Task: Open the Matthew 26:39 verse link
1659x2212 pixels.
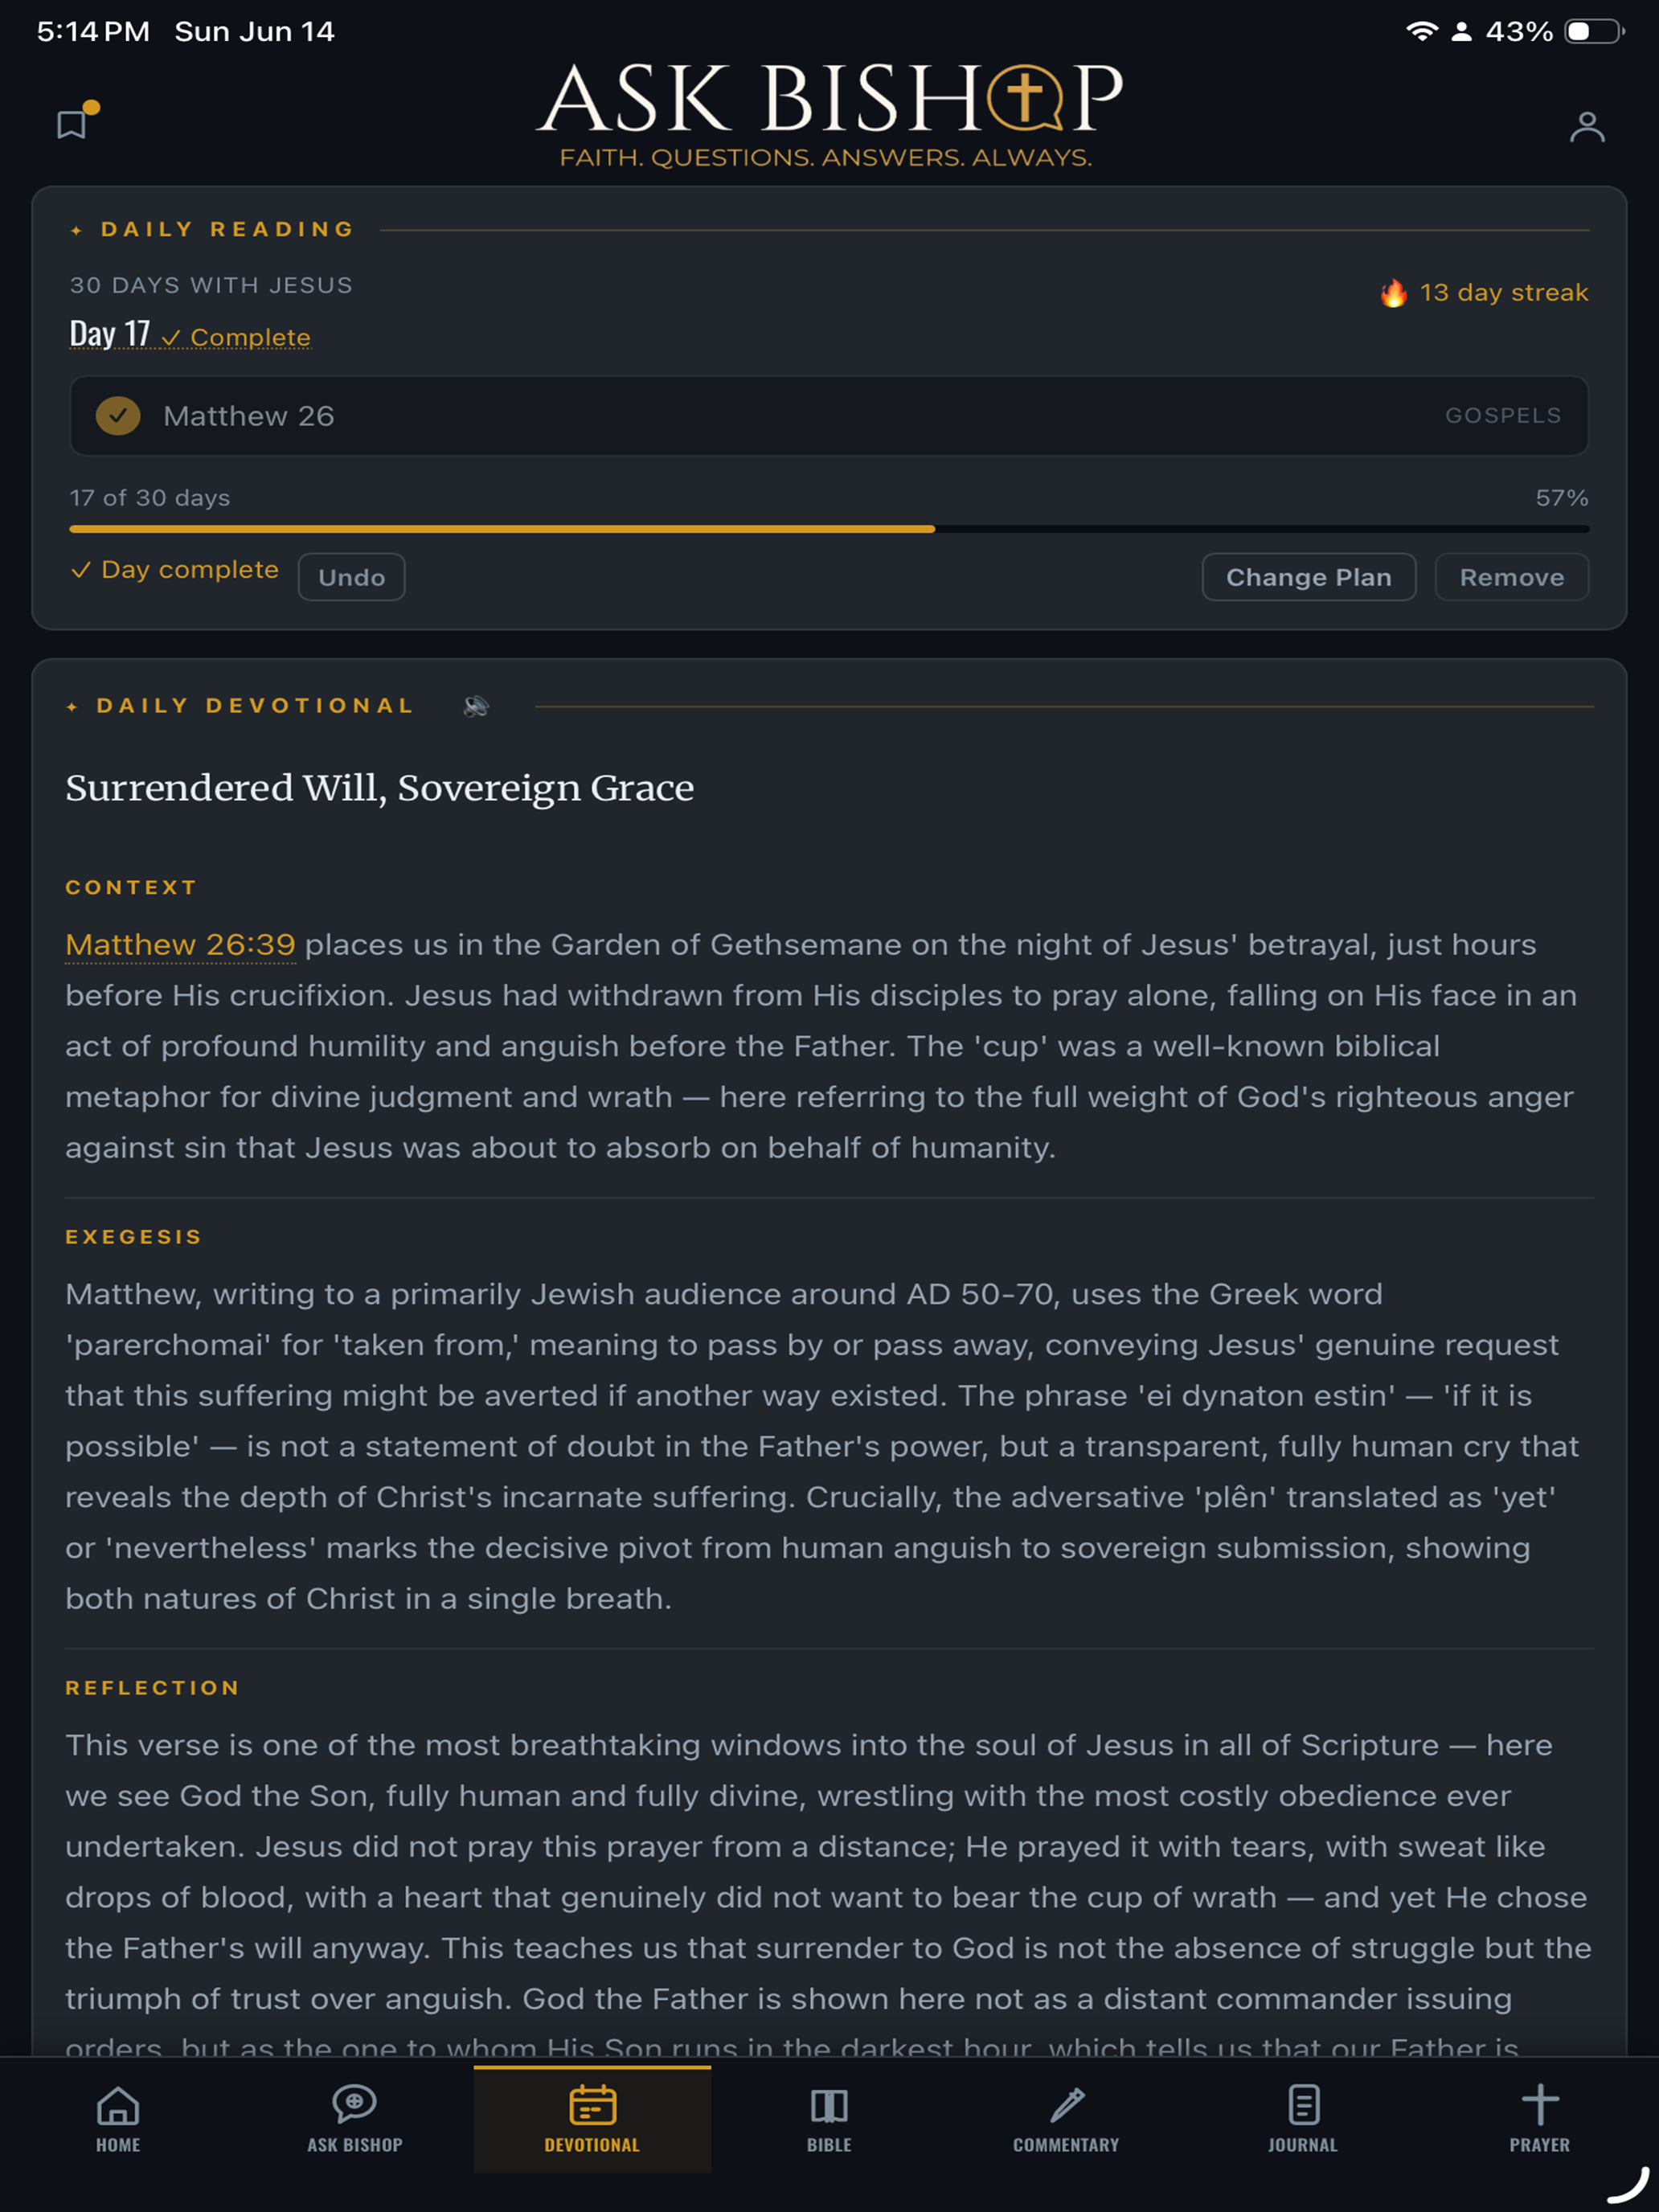Action: (180, 945)
